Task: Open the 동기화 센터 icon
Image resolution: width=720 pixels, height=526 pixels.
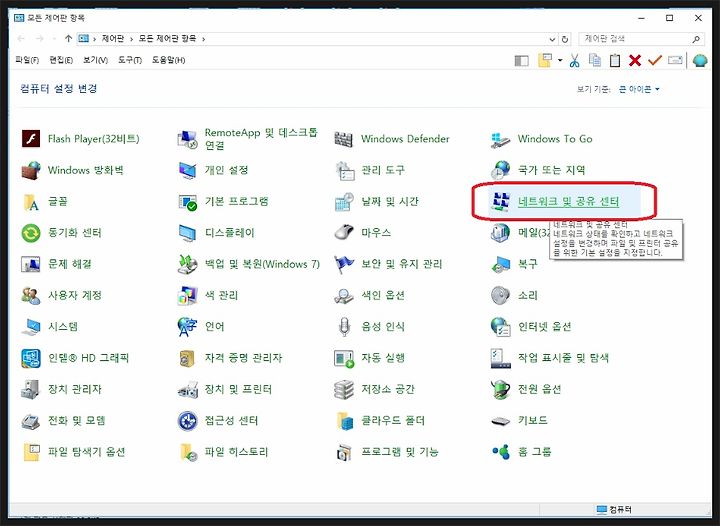Action: 31,233
